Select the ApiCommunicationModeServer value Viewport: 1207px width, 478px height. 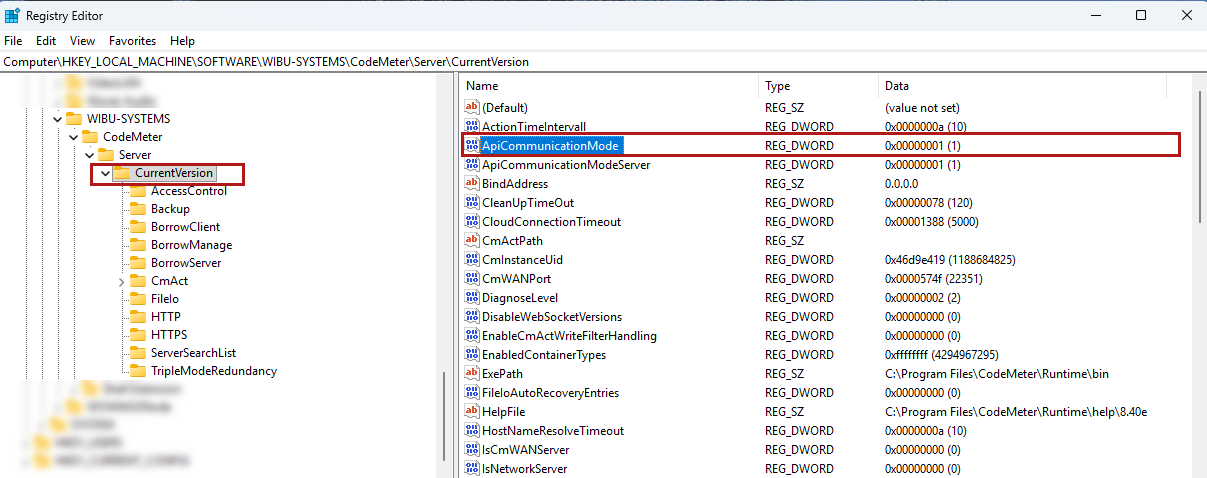coord(566,165)
